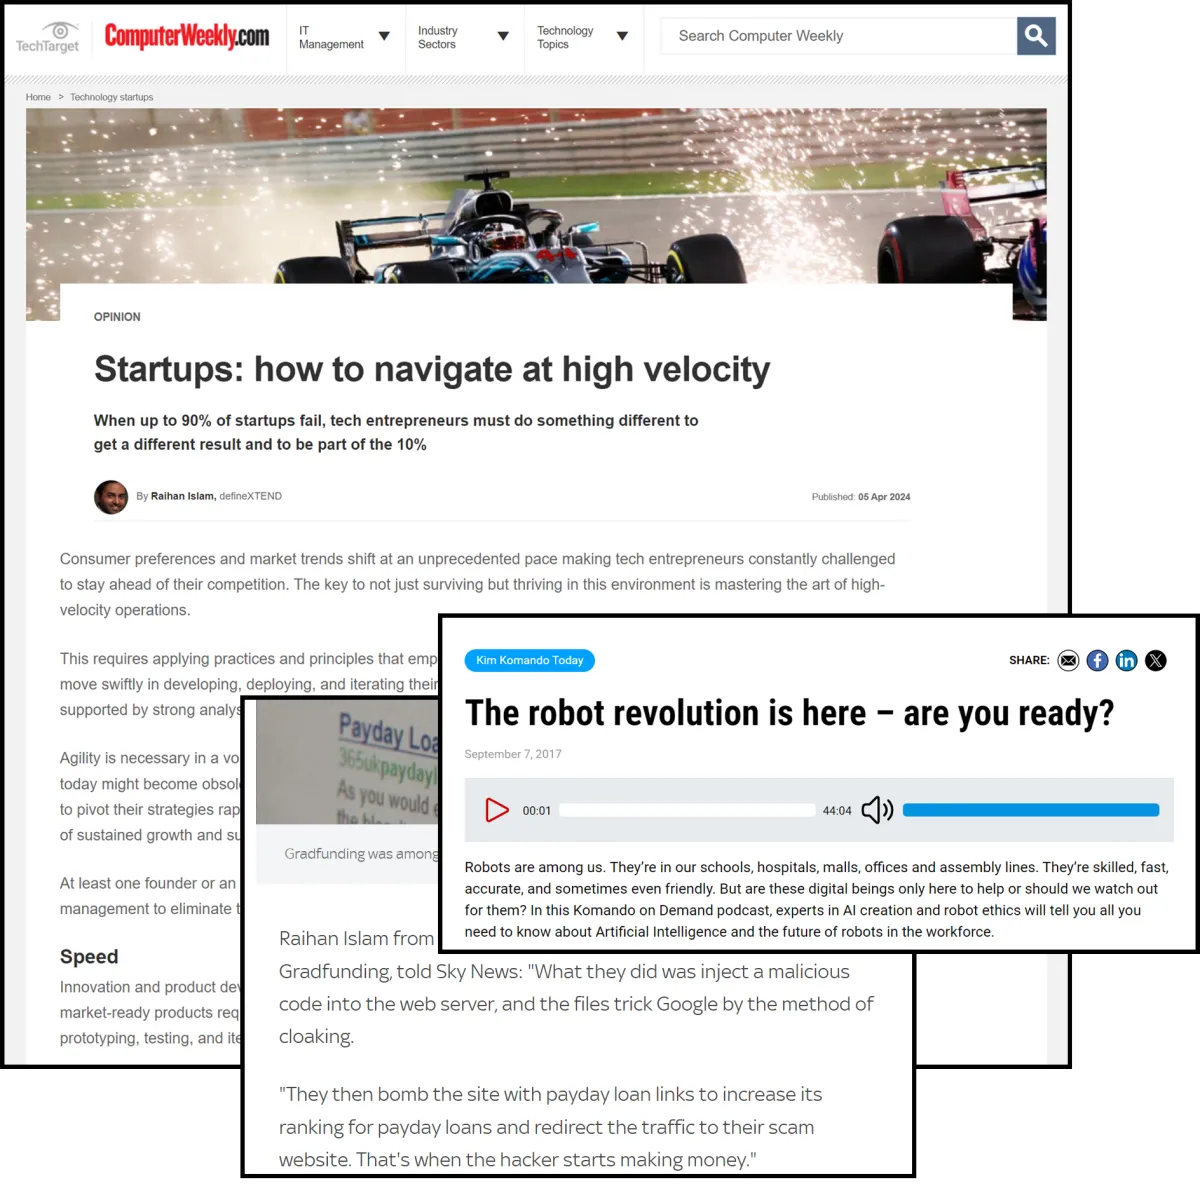Image resolution: width=1200 pixels, height=1200 pixels.
Task: Click the defineXTEND company name
Action: click(x=251, y=496)
